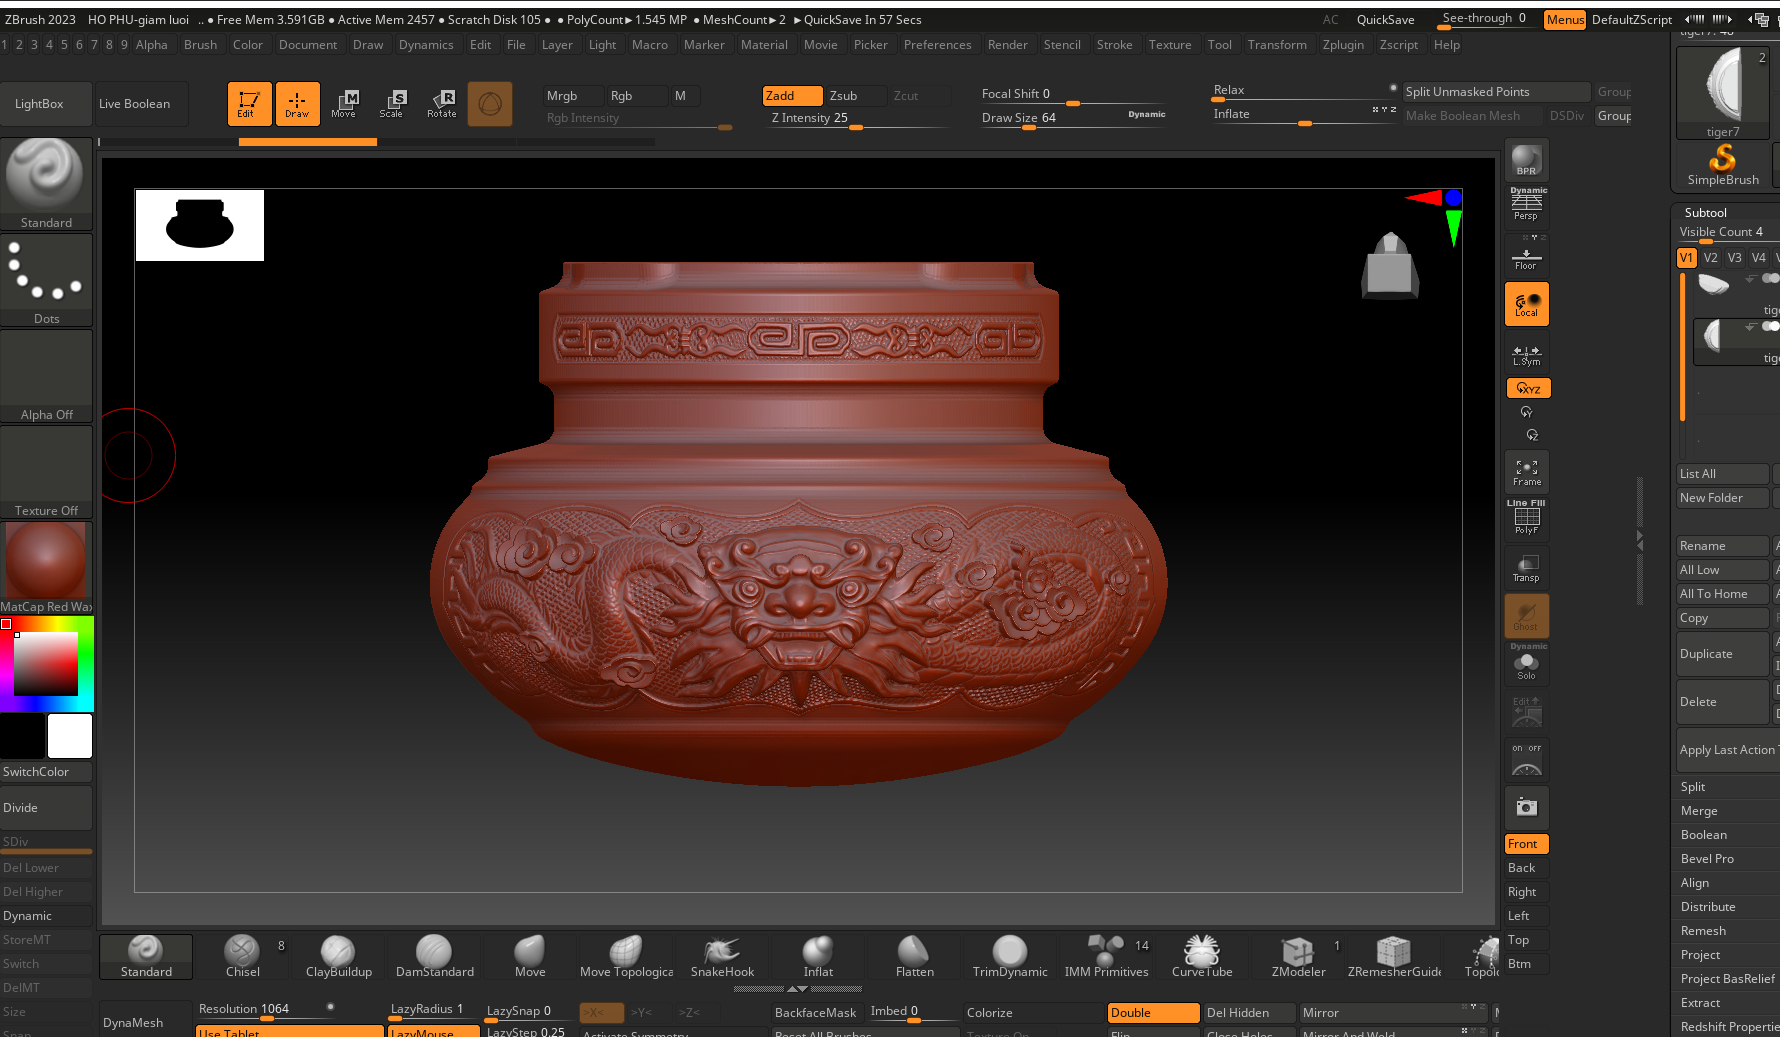Toggle Perspective view button
1780x1037 pixels.
tap(1526, 206)
